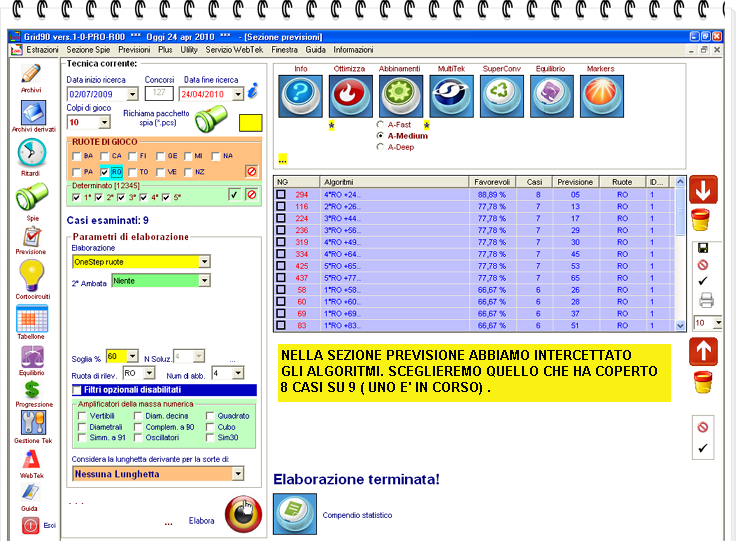Click the Ottimizza flame button
The image size is (736, 541).
351,96
